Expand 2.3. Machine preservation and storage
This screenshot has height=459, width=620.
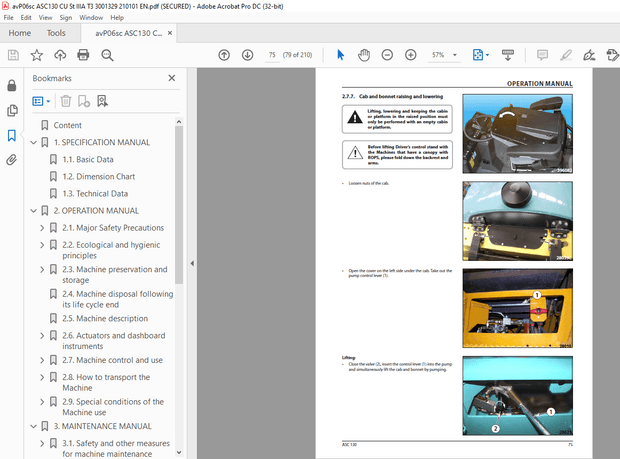click(42, 270)
